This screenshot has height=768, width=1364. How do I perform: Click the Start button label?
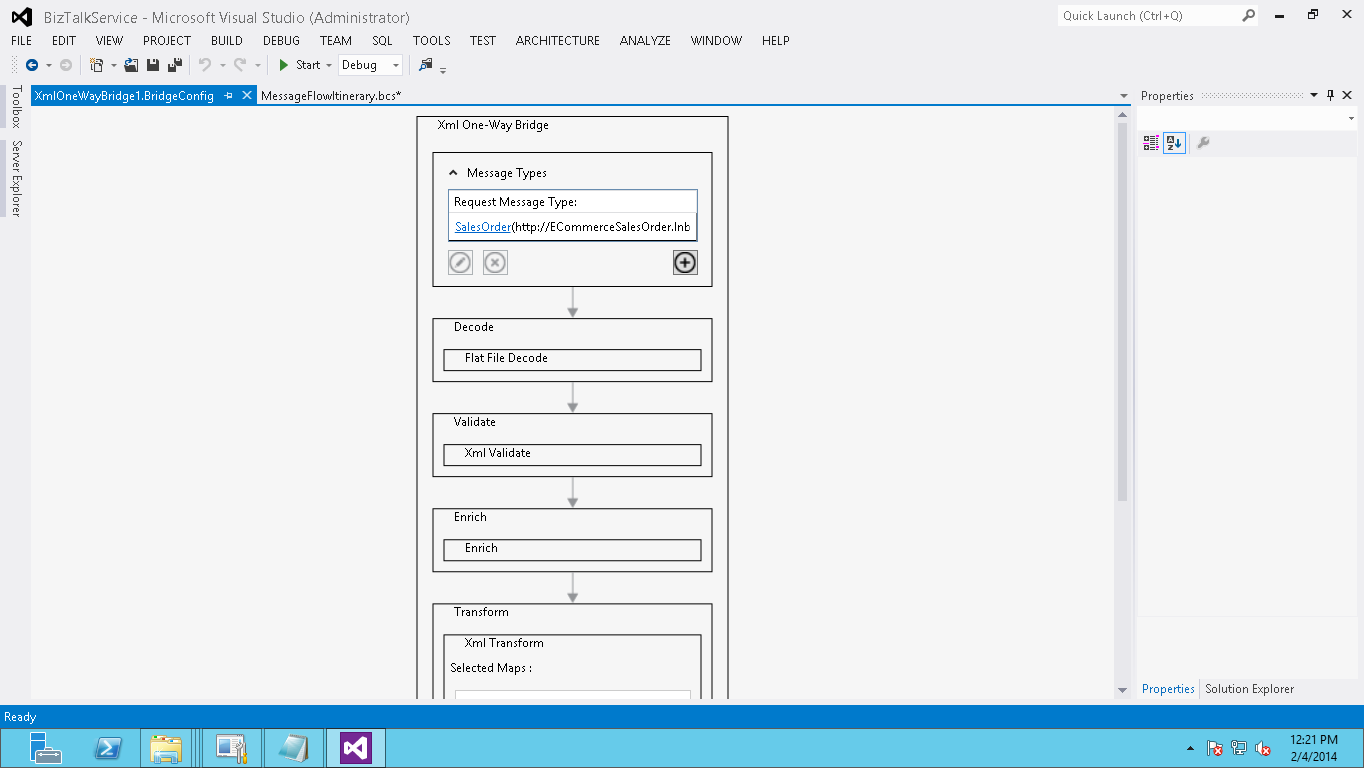(308, 65)
